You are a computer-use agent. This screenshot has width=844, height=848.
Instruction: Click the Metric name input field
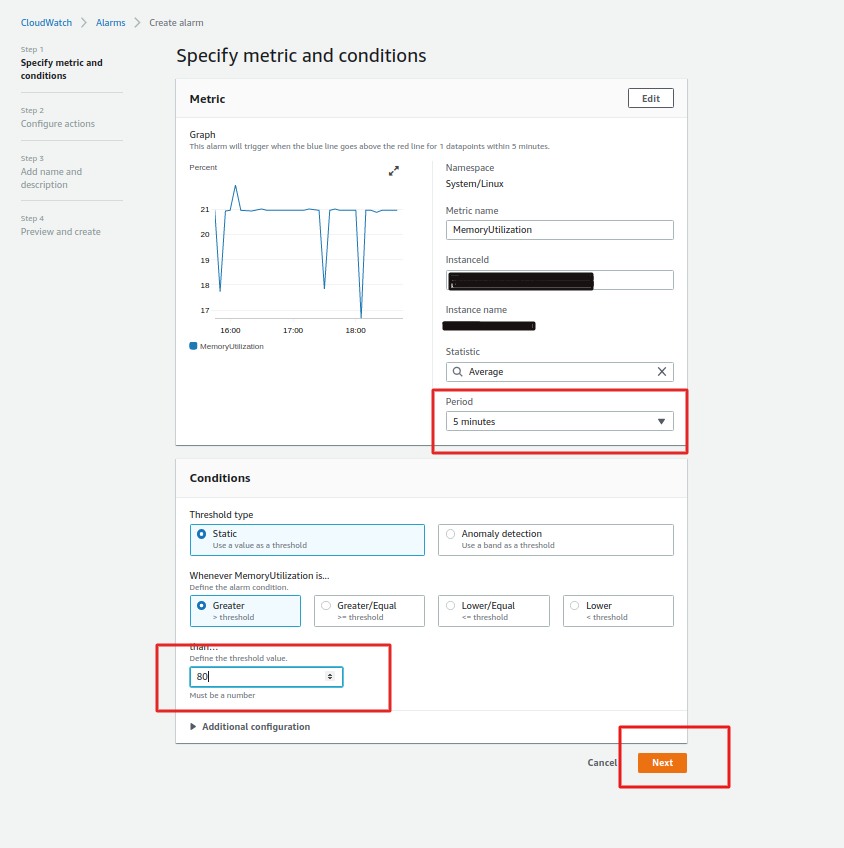tap(559, 230)
